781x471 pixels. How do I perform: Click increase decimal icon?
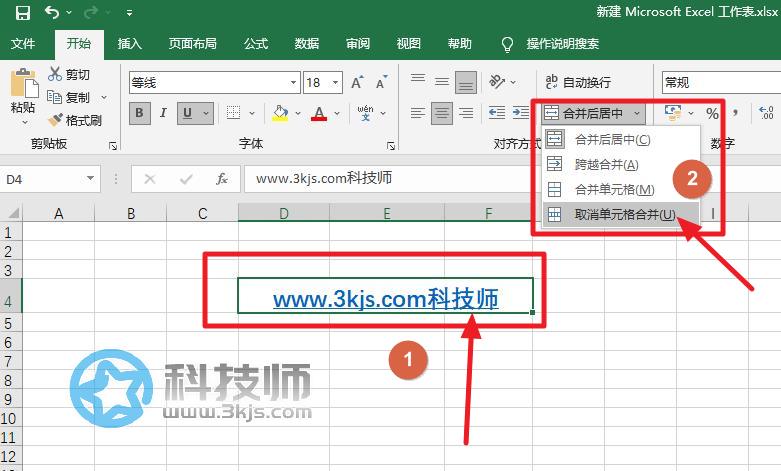tap(766, 113)
